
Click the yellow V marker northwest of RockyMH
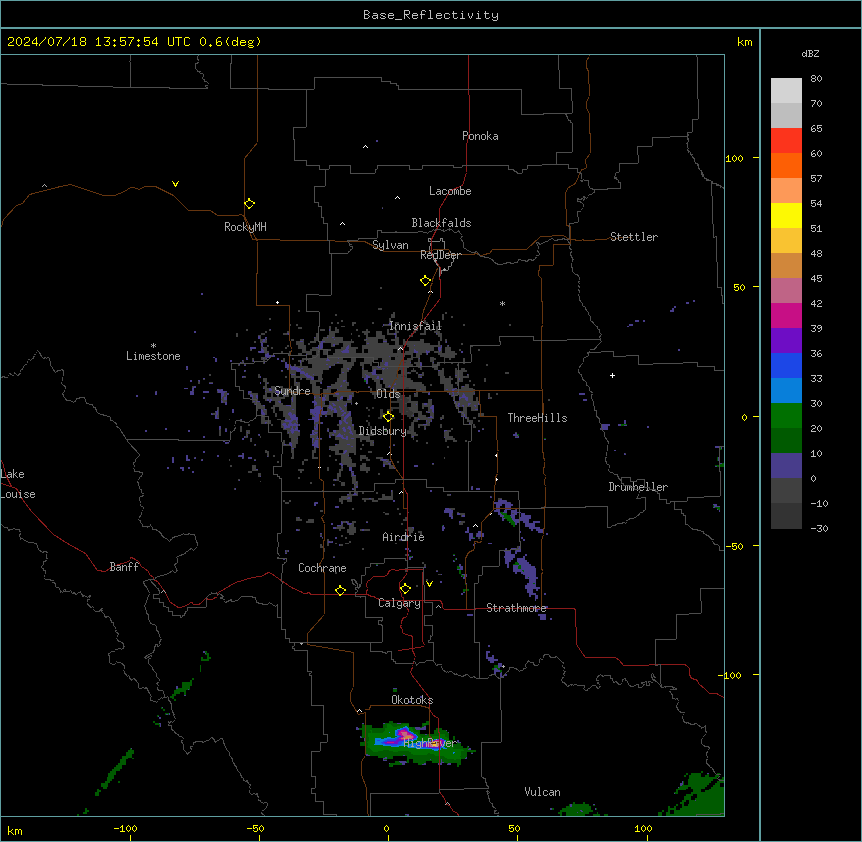175,184
